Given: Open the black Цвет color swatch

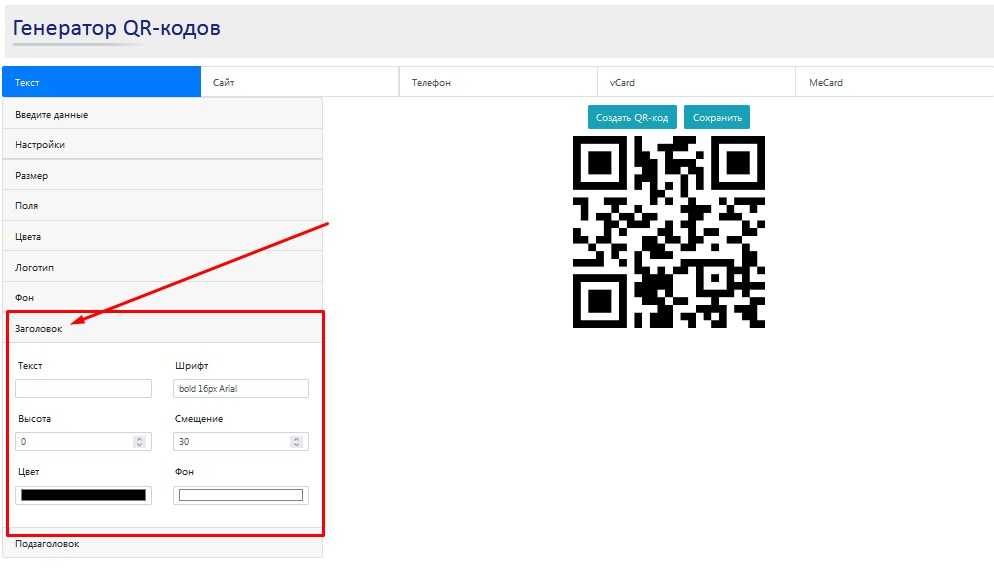Looking at the screenshot, I should (x=84, y=495).
